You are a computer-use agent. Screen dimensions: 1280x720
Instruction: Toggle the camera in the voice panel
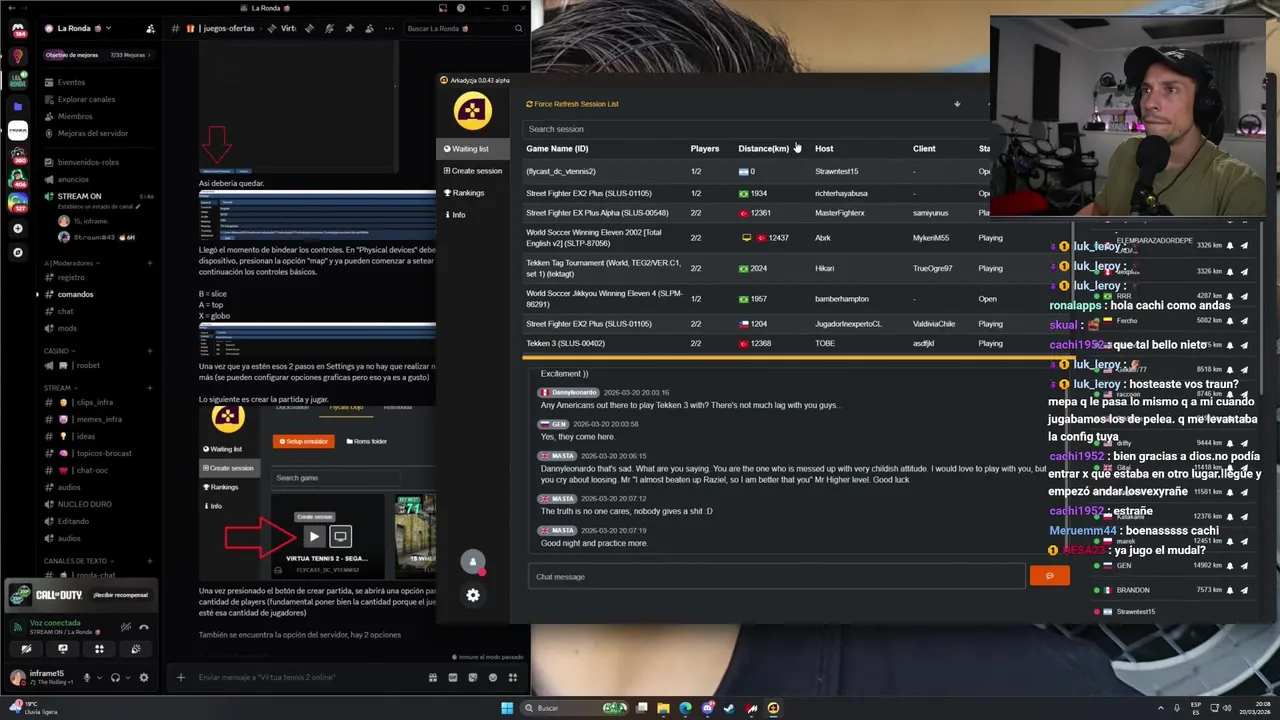pyautogui.click(x=26, y=649)
